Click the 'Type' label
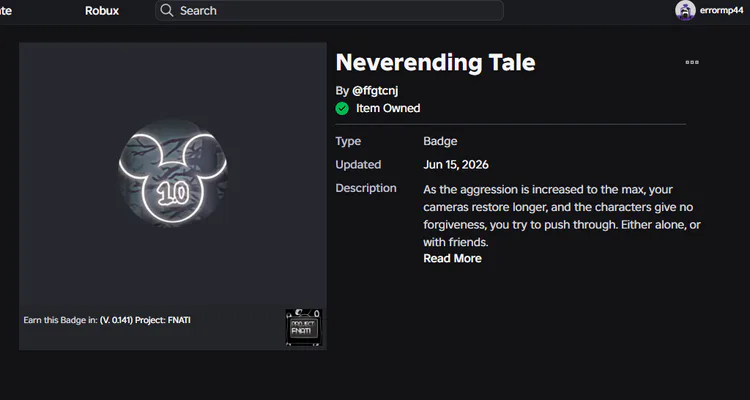Image resolution: width=750 pixels, height=400 pixels. pos(348,141)
